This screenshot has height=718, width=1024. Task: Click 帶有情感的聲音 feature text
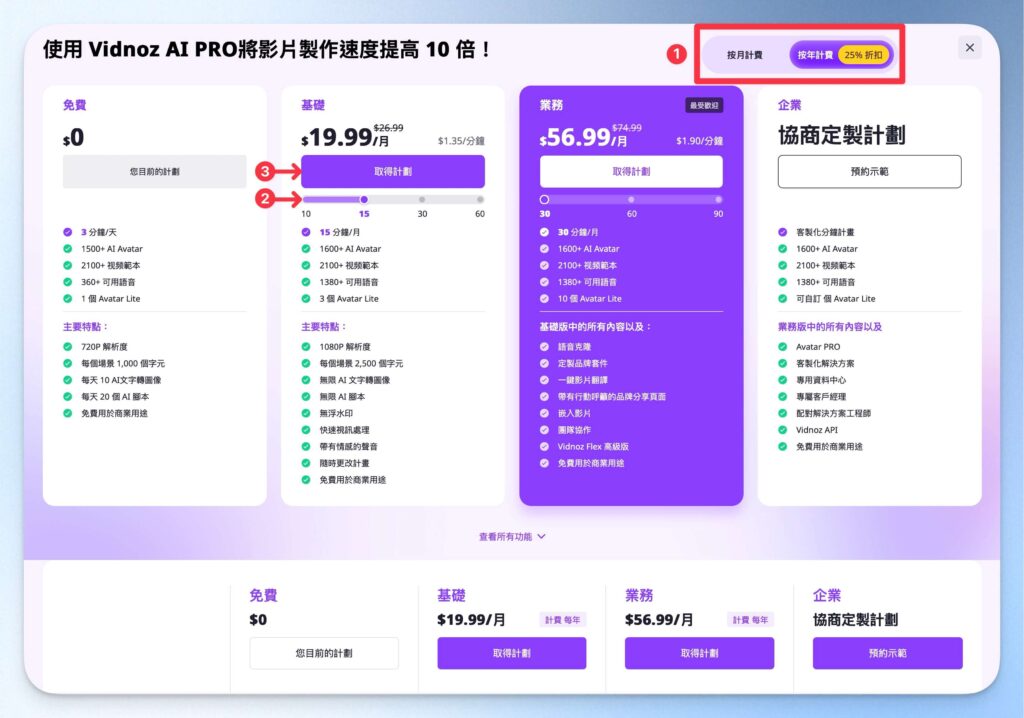pos(348,446)
